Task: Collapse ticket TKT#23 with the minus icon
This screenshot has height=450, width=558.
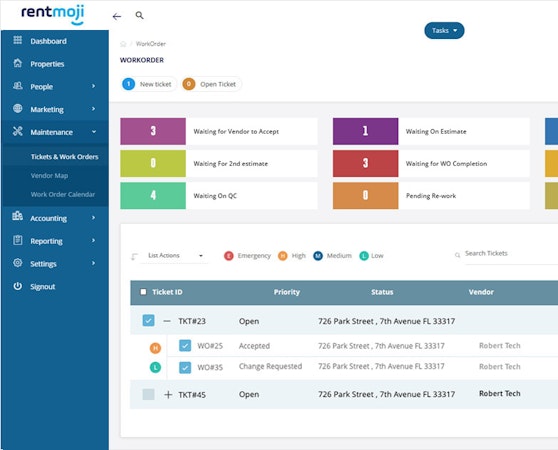Action: click(167, 321)
